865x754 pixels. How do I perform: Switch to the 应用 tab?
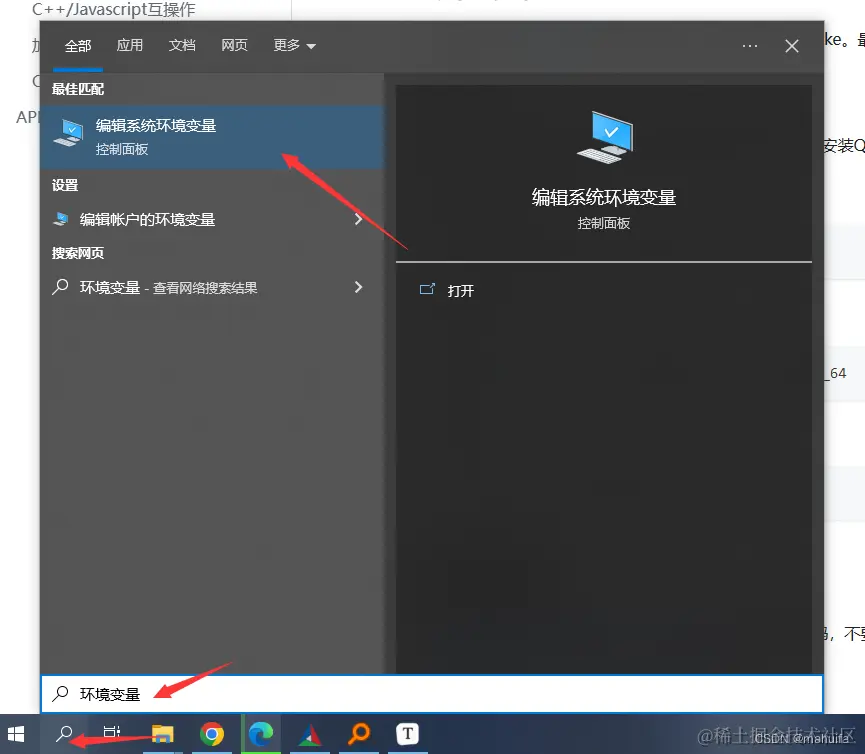click(130, 45)
